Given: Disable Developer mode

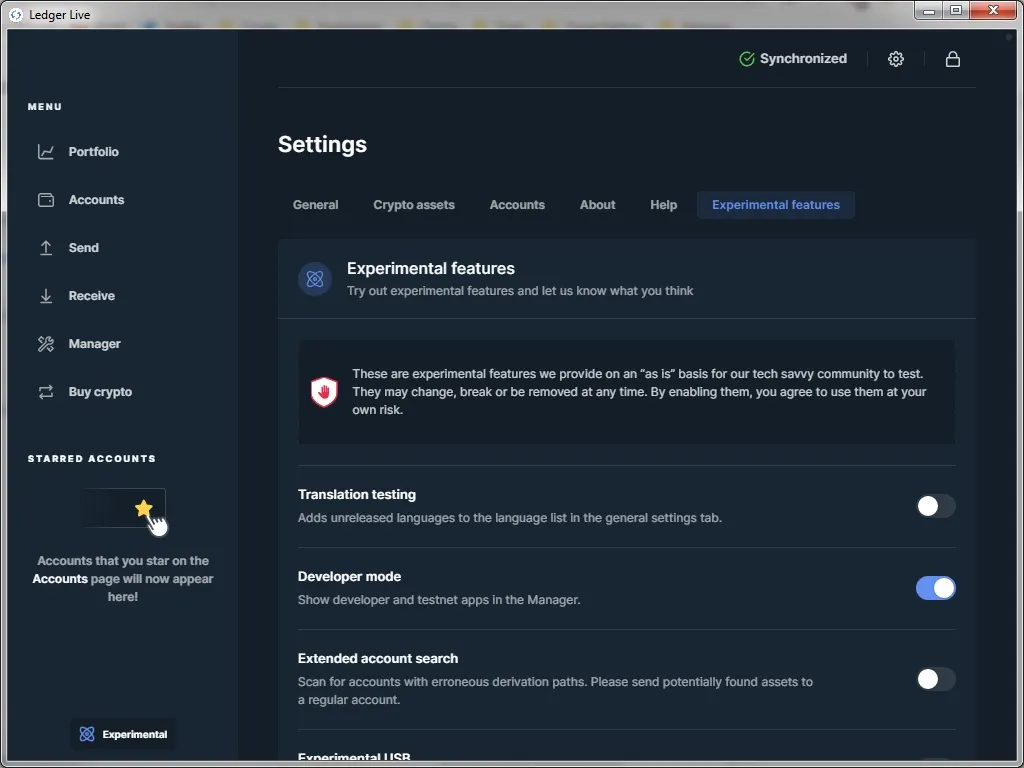Looking at the screenshot, I should point(935,588).
